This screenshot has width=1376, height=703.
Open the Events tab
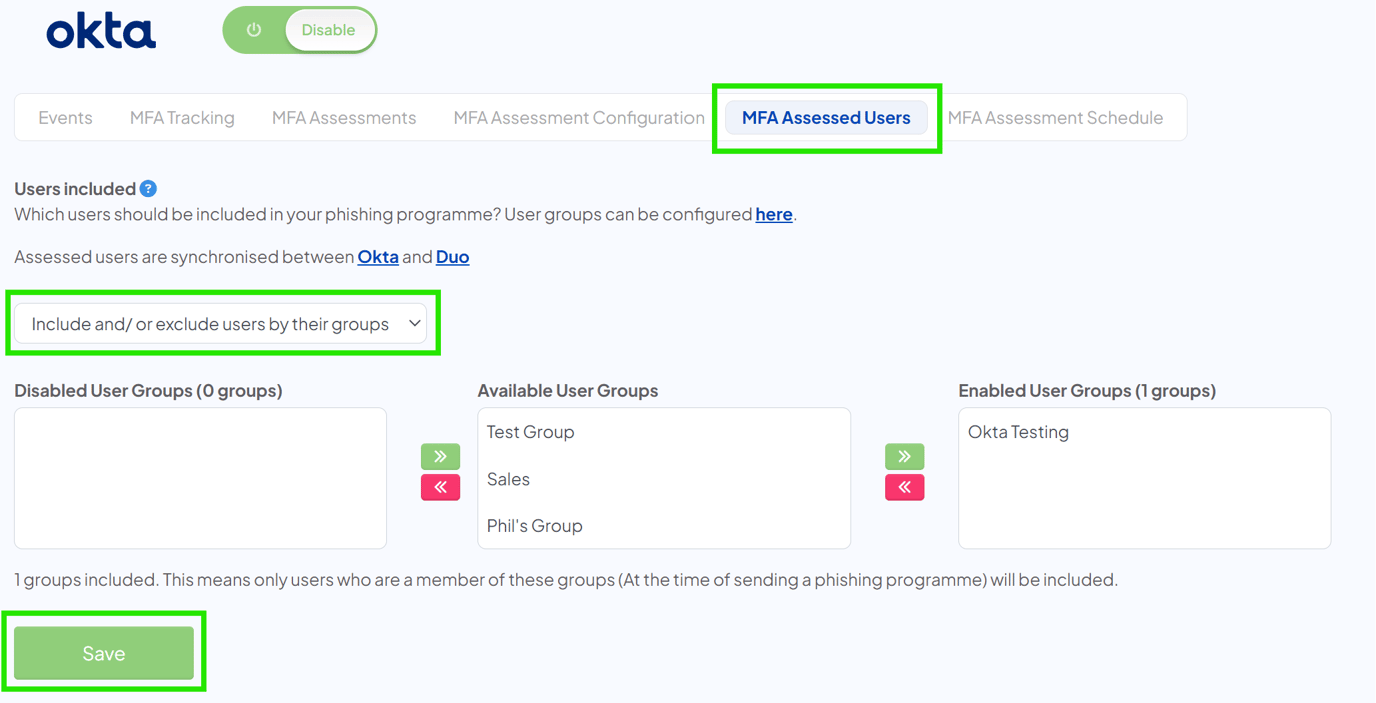pos(64,117)
